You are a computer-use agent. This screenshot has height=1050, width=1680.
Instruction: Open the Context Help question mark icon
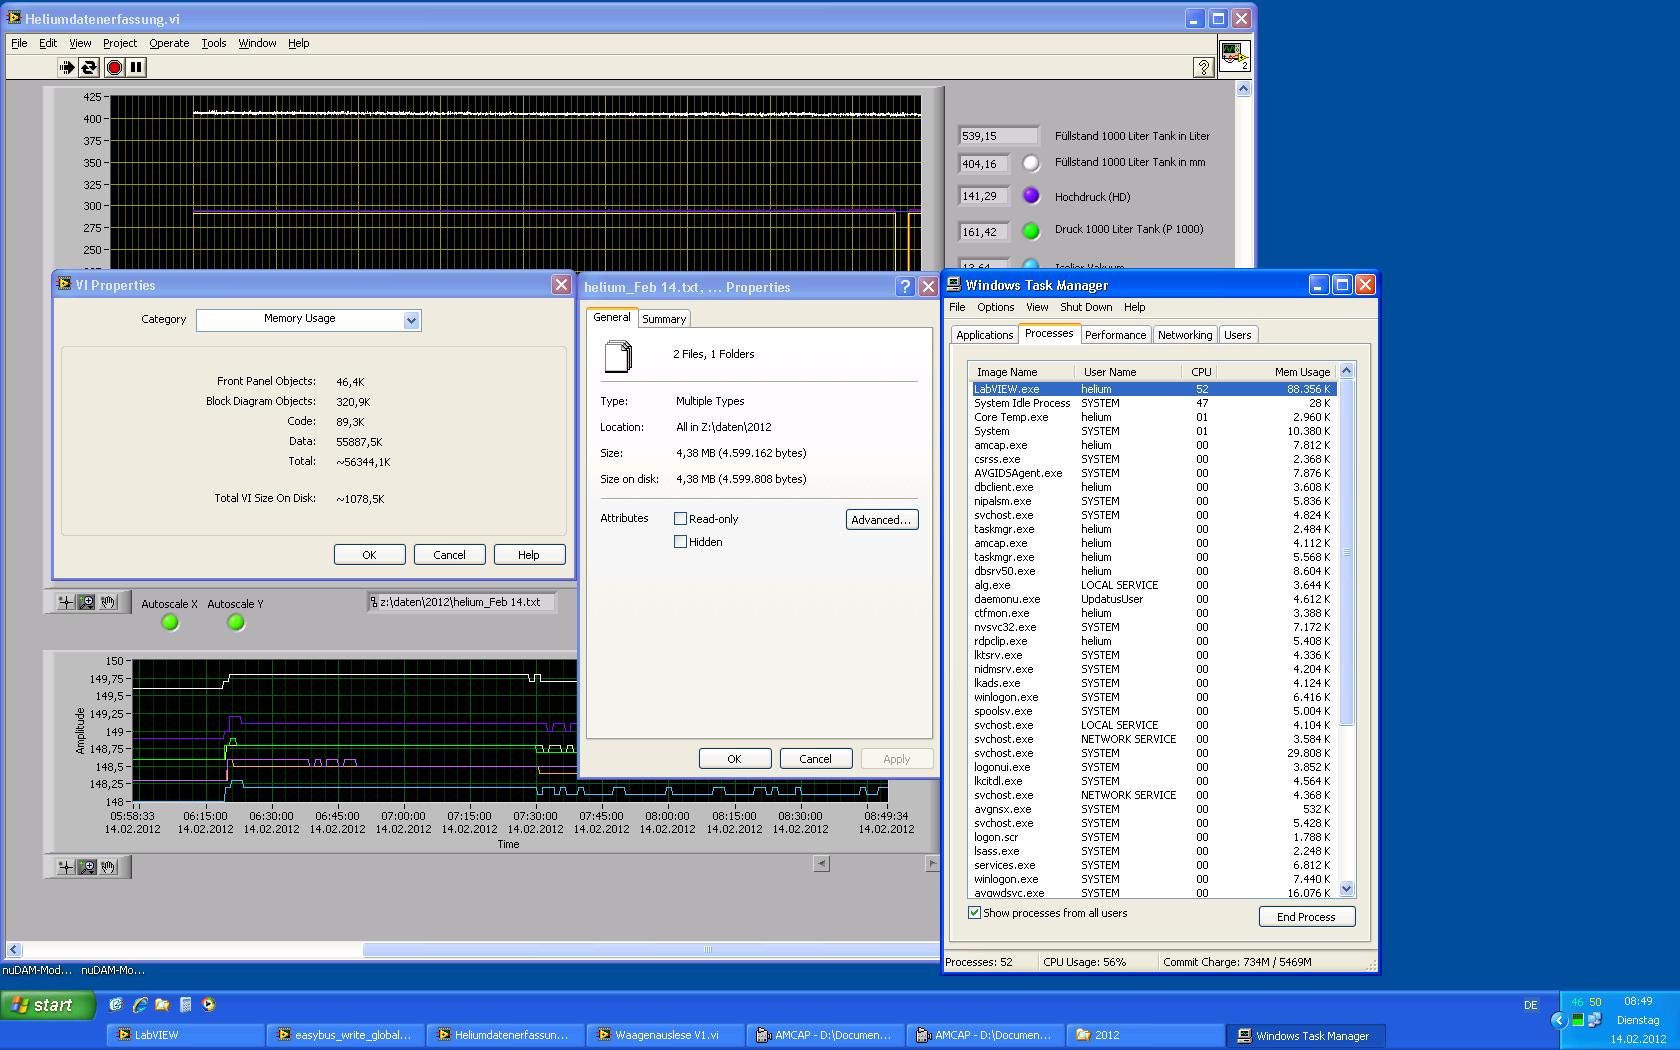[x=1203, y=67]
